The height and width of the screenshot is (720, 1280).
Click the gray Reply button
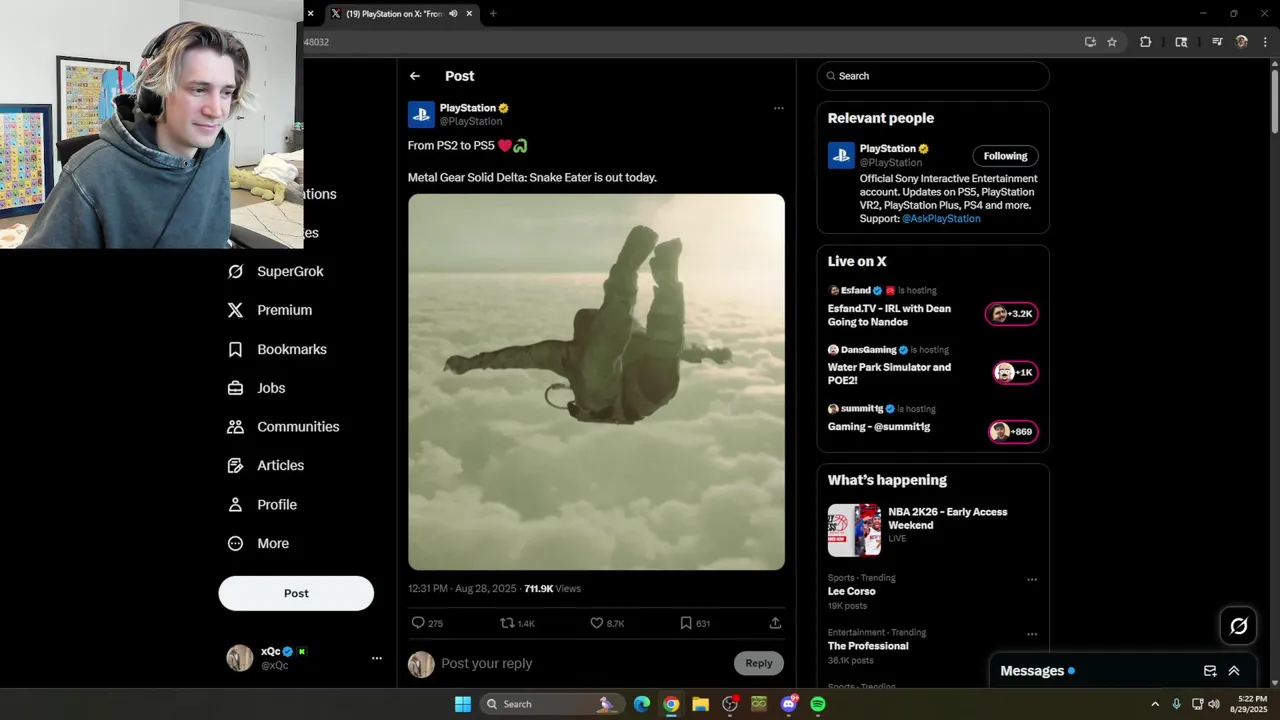click(758, 663)
